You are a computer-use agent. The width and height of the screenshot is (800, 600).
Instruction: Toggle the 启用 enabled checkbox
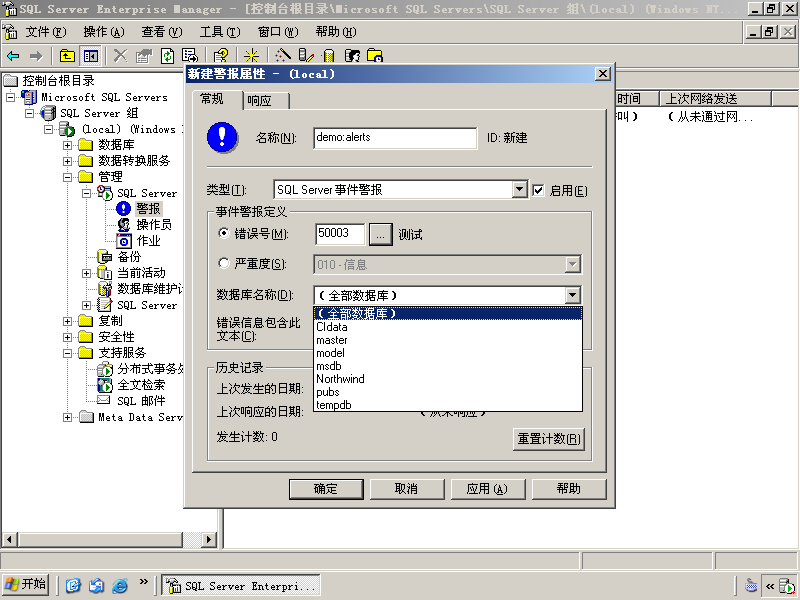tap(538, 190)
